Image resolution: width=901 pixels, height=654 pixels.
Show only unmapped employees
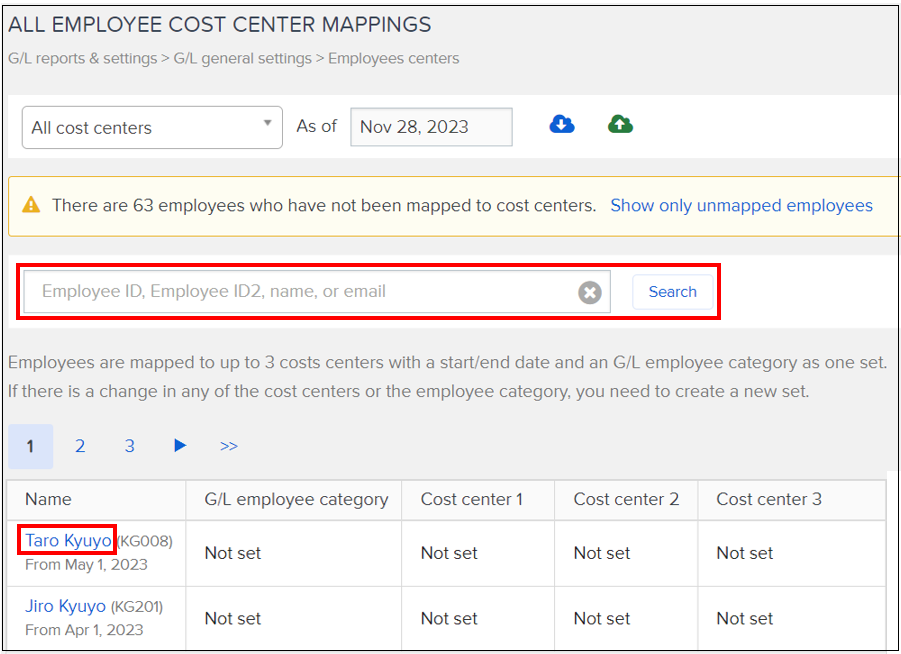[x=741, y=205]
